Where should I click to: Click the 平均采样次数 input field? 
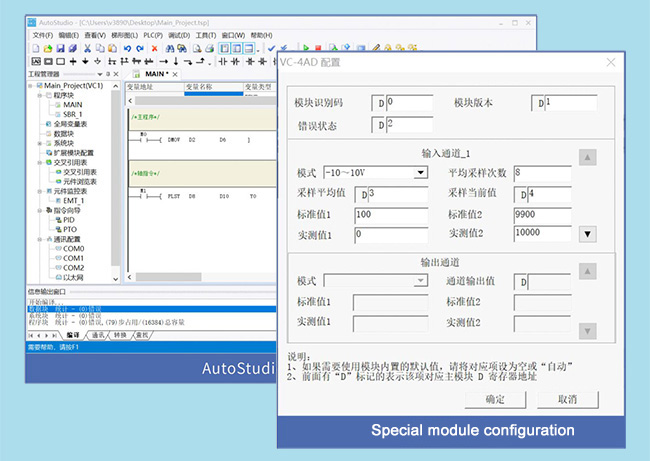point(542,172)
